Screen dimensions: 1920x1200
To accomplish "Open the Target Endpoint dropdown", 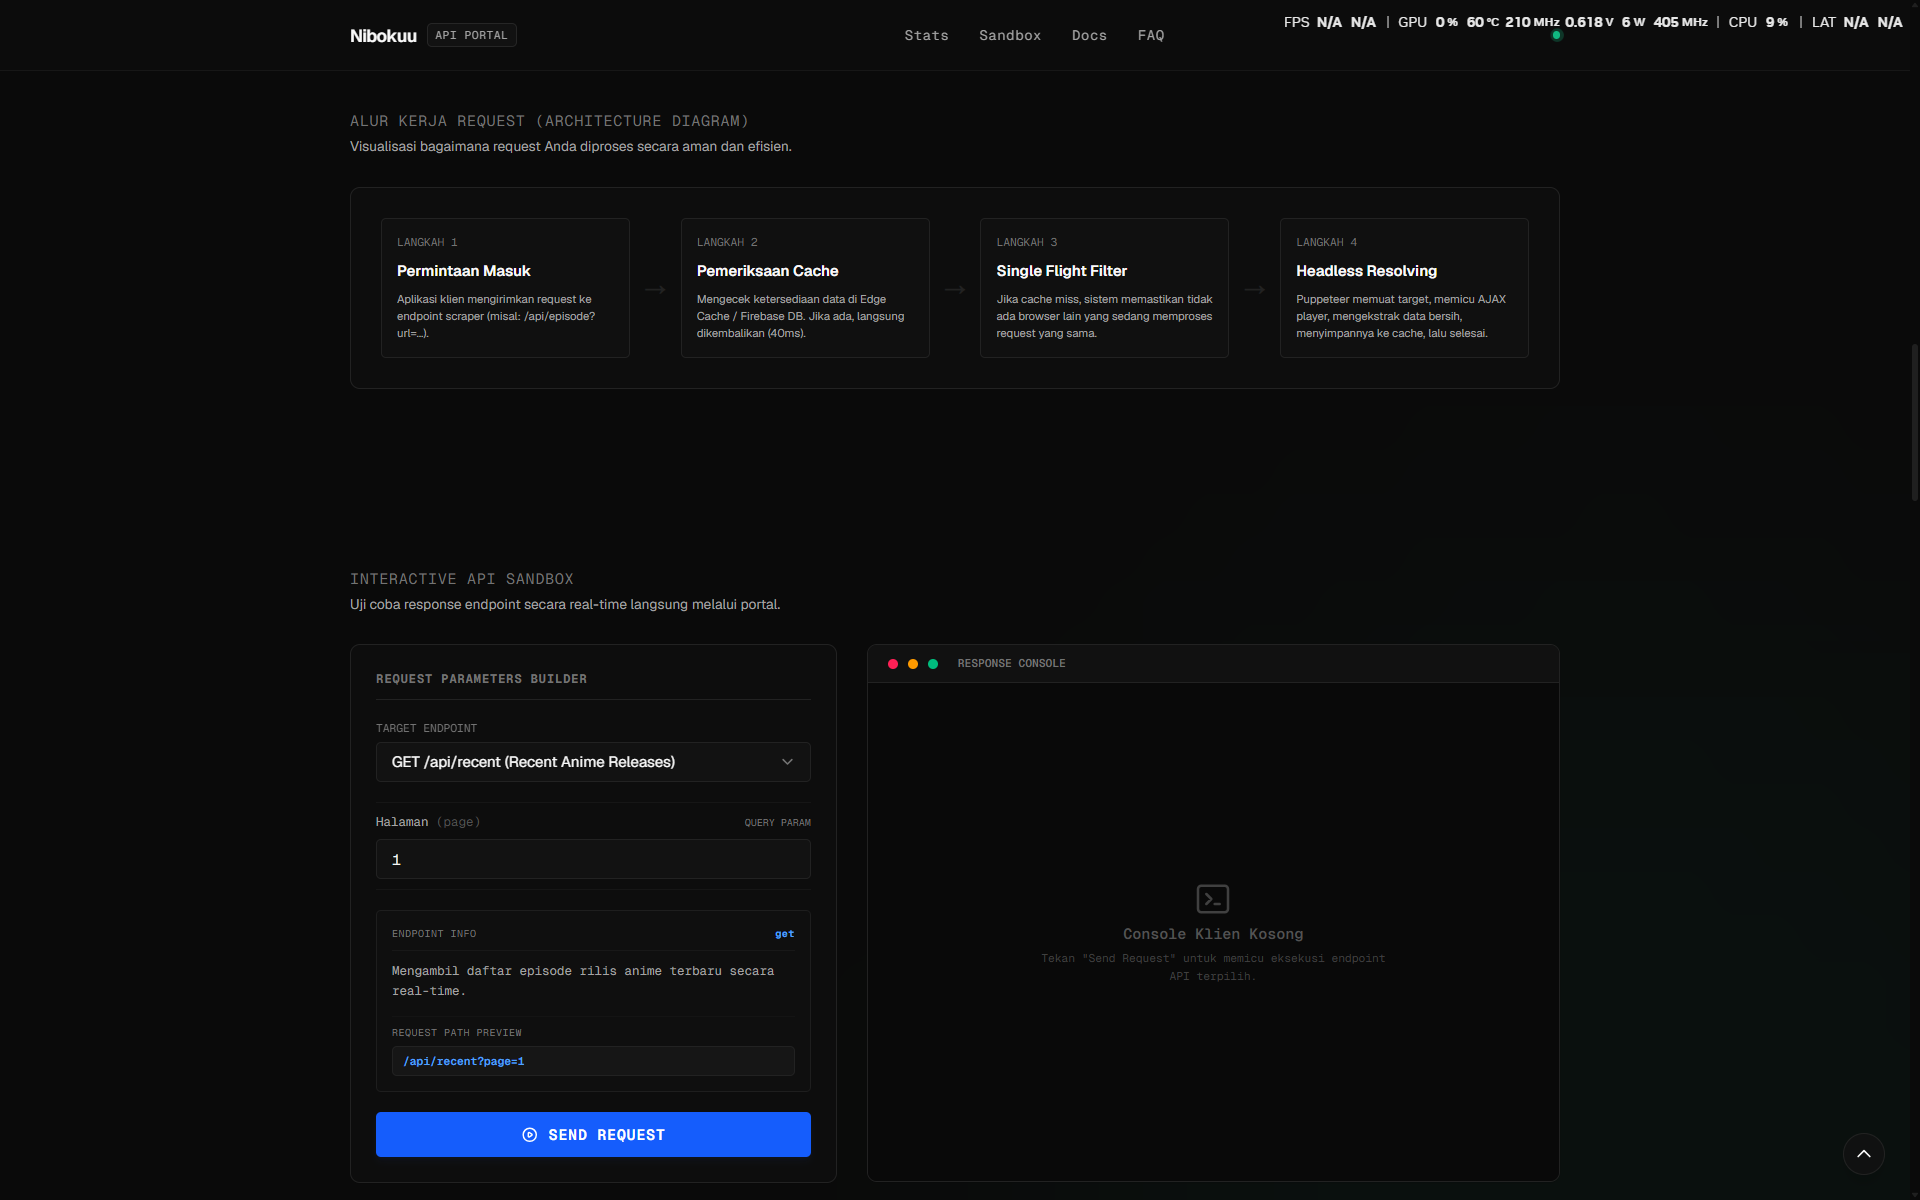I will 593,762.
